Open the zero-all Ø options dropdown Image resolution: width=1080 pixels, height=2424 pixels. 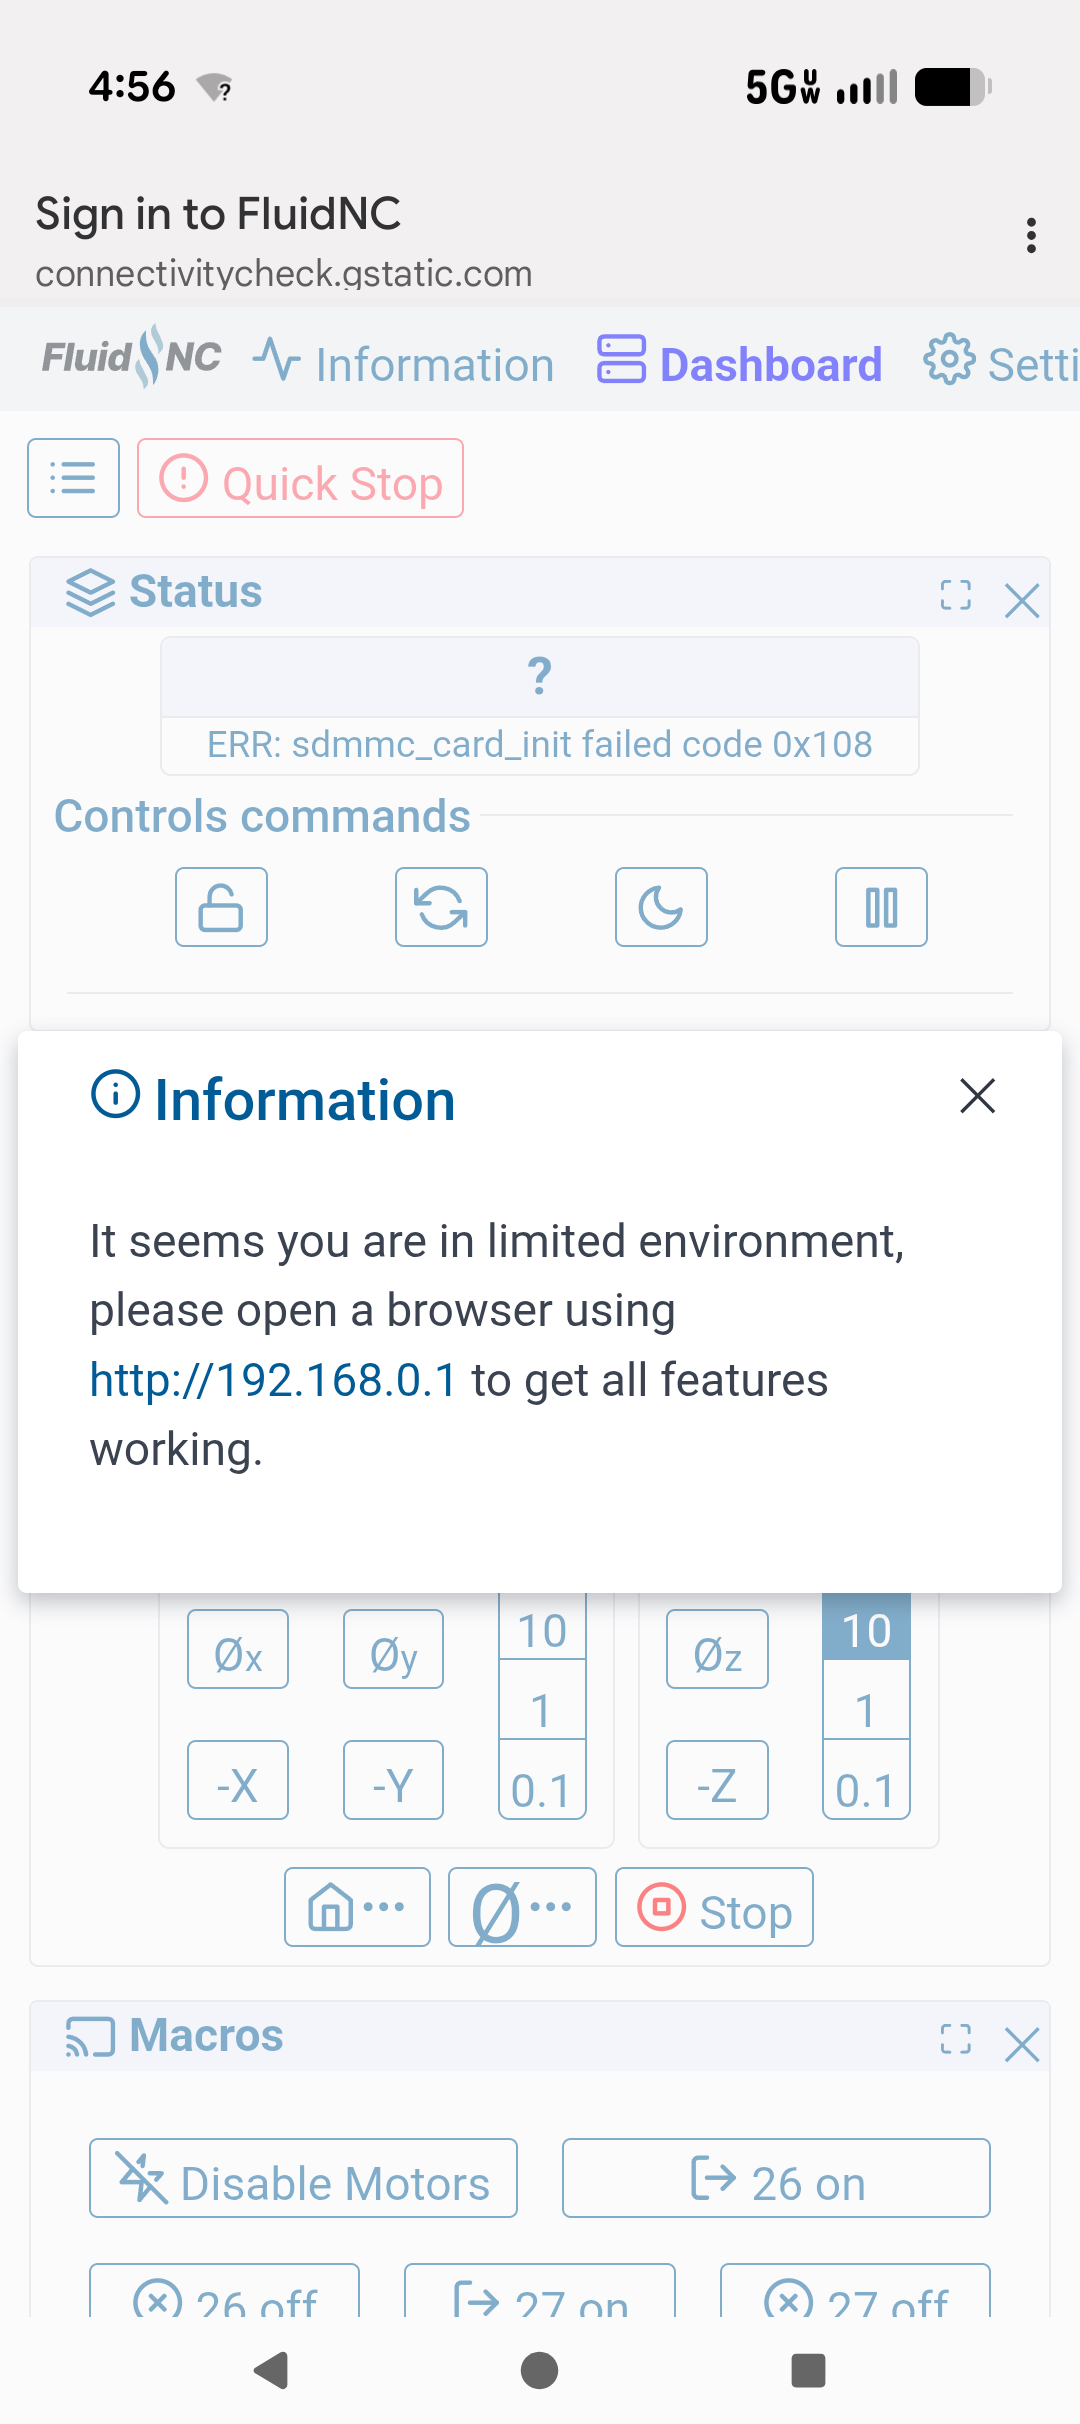tap(522, 1907)
